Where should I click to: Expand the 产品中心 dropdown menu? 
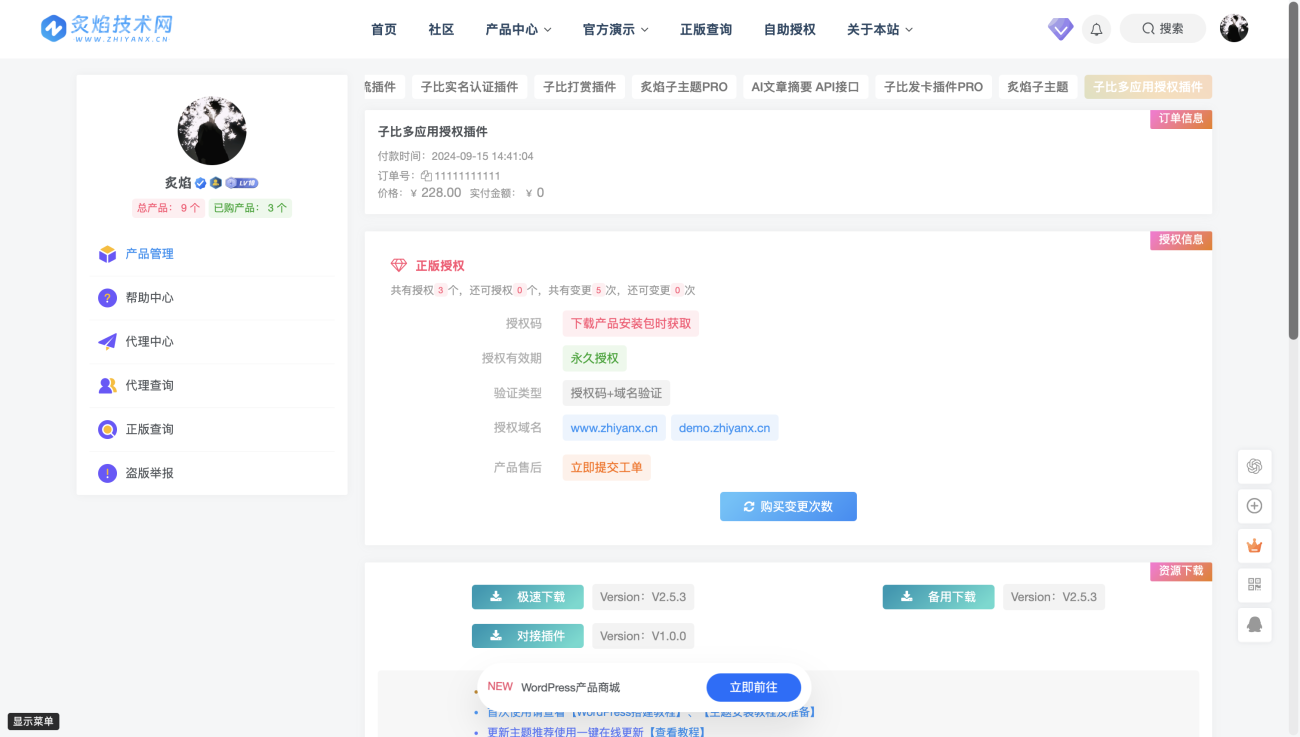coord(518,30)
